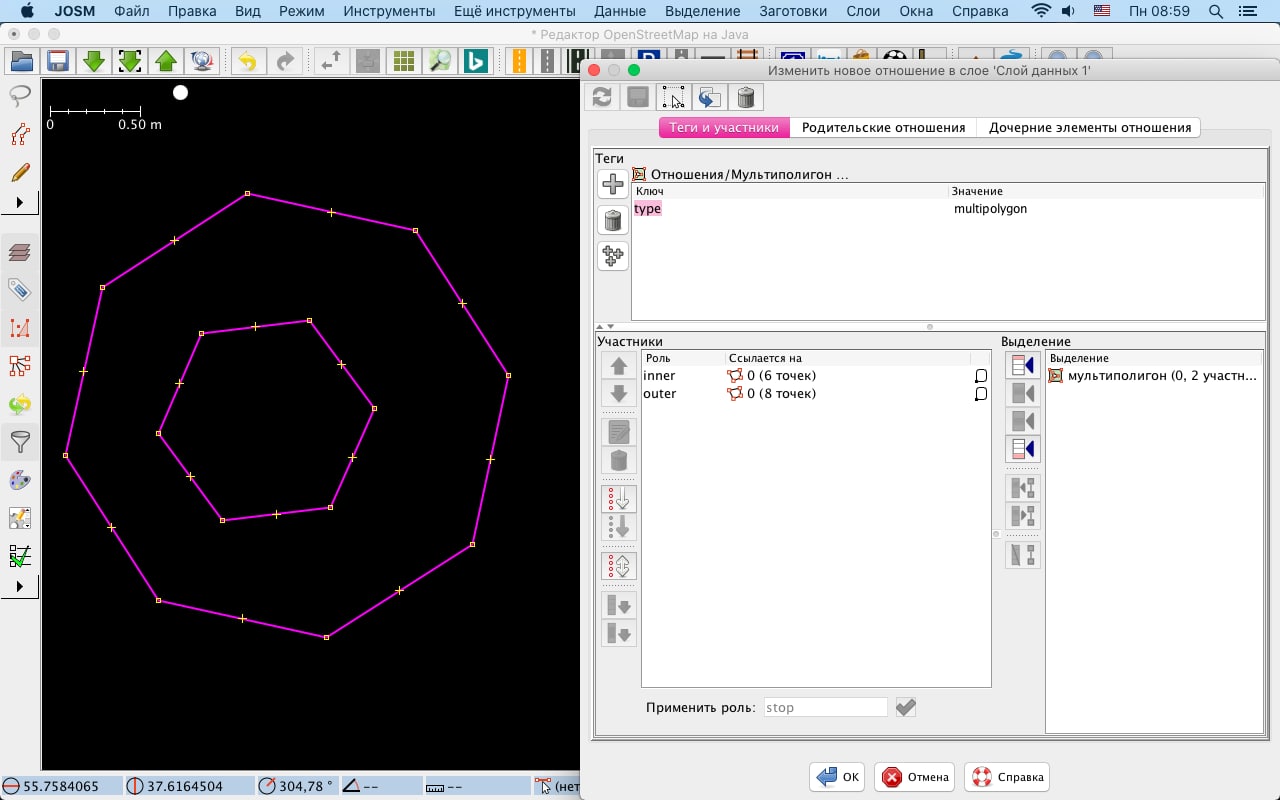Move member up with the up arrow
The height and width of the screenshot is (800, 1280).
pos(619,366)
